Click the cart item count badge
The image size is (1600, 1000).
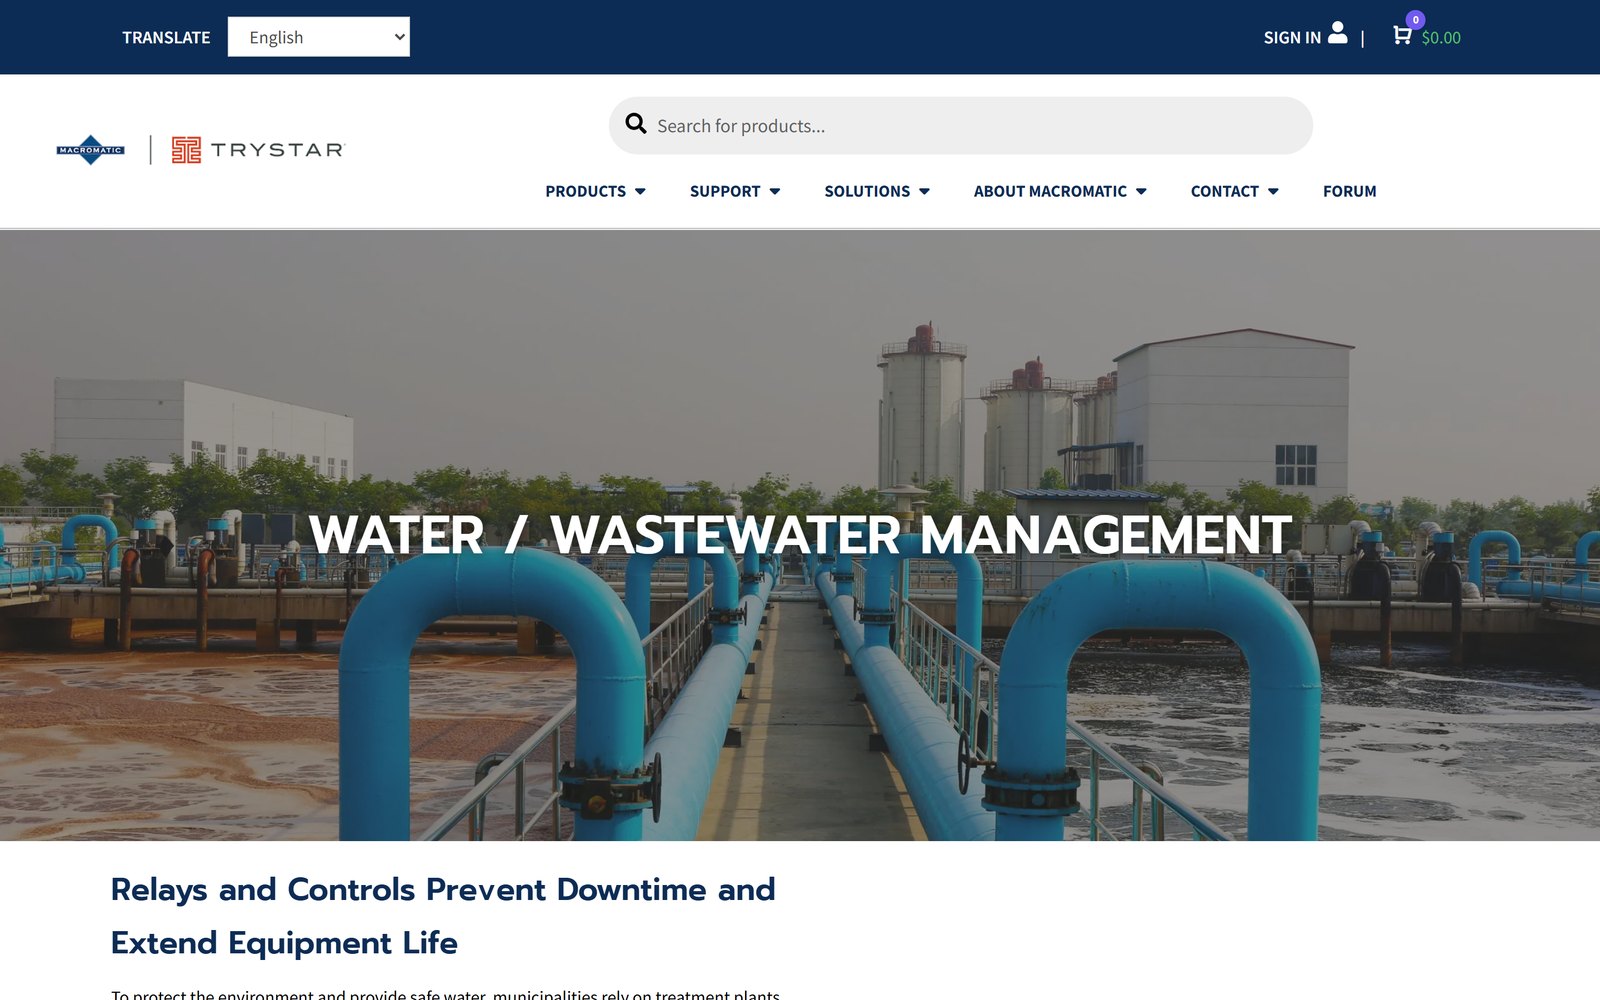[x=1415, y=19]
